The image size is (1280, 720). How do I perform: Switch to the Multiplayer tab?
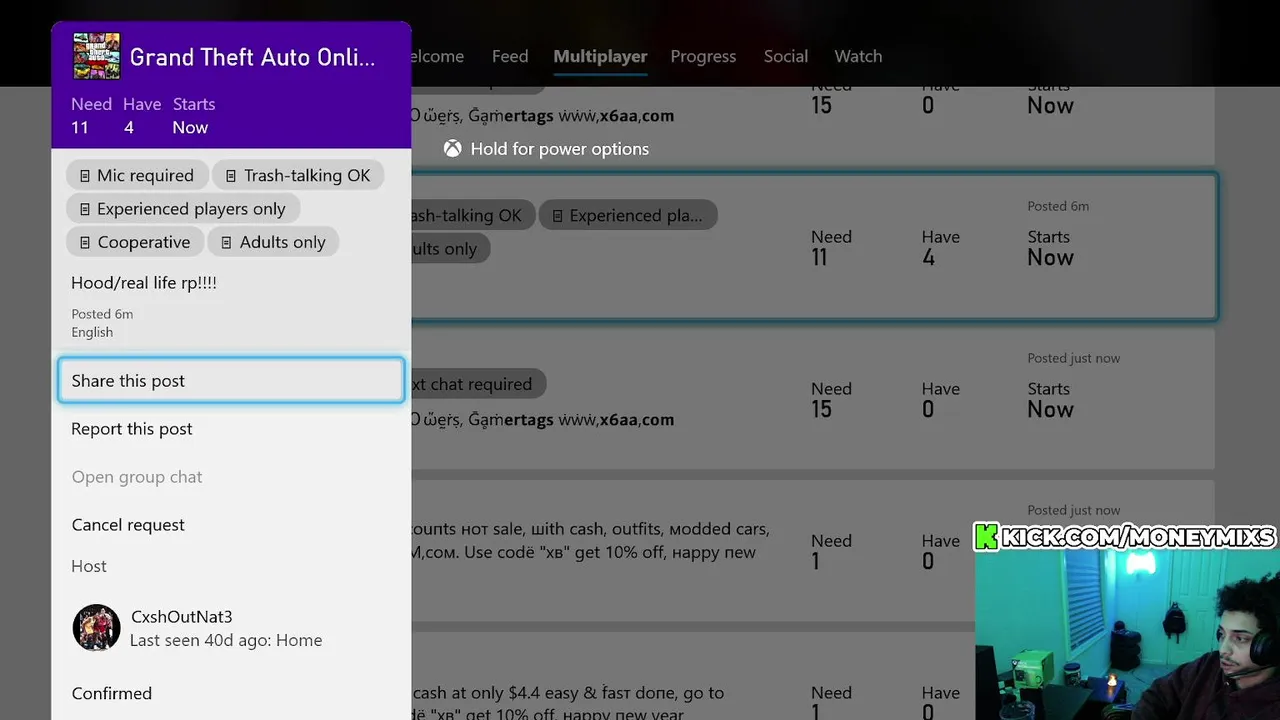[x=600, y=56]
